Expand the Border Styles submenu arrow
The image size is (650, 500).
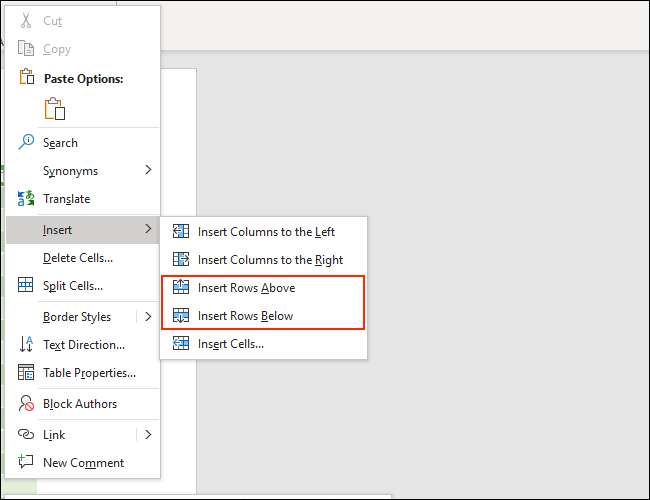148,317
